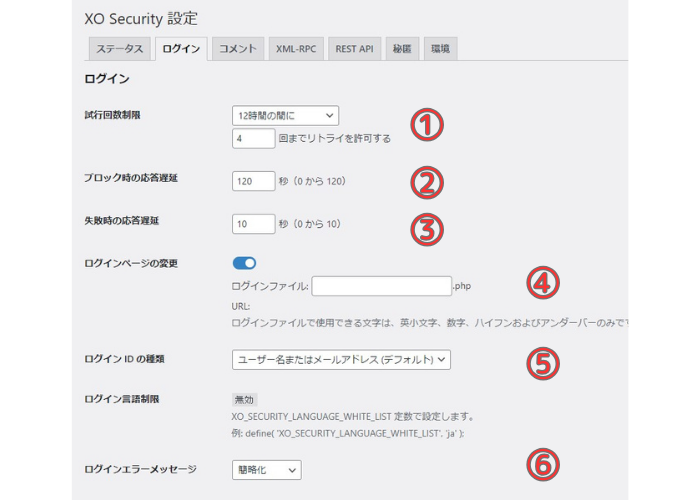Click the 失敗時の応答遅延 seconds field

[x=254, y=224]
